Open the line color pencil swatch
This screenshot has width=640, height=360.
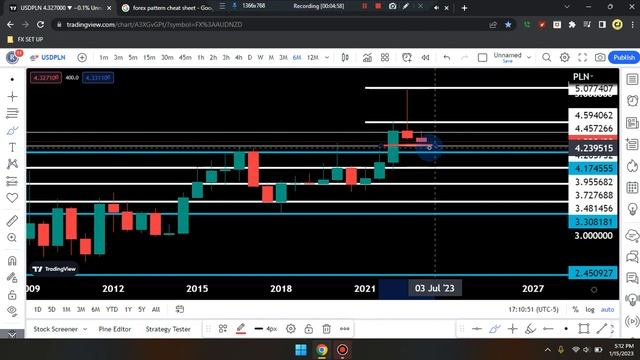click(x=241, y=329)
